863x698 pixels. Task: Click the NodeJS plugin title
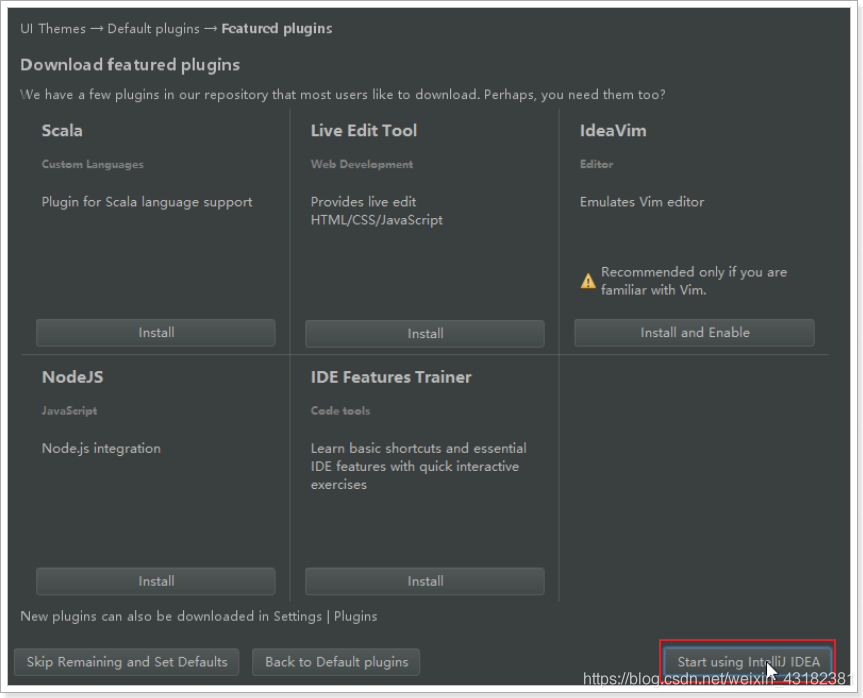[73, 377]
